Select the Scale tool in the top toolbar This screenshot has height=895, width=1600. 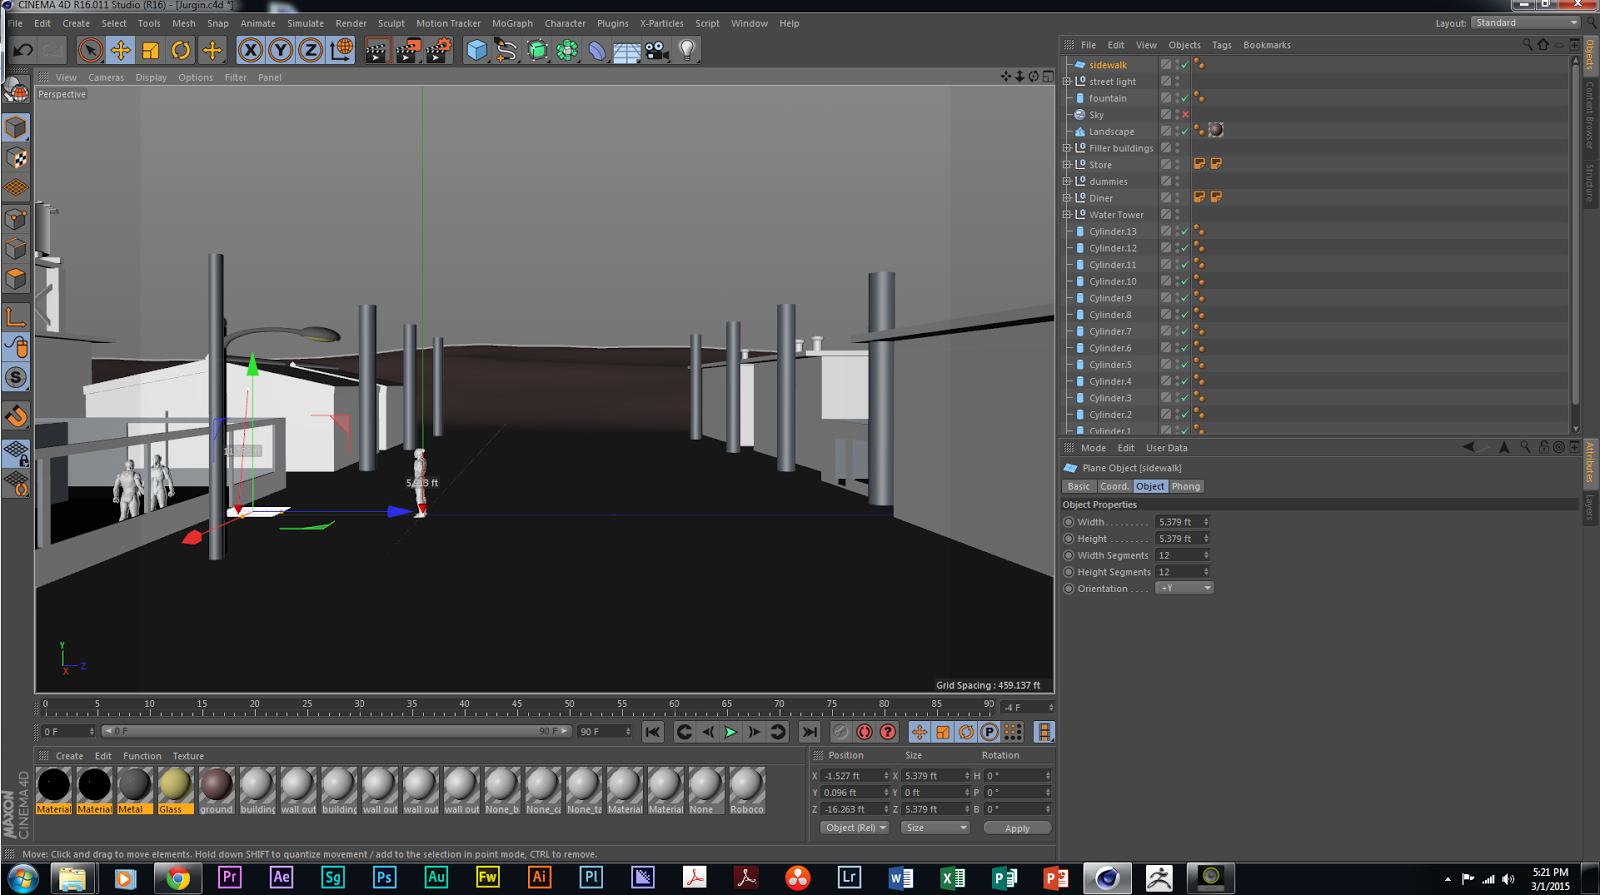point(151,50)
